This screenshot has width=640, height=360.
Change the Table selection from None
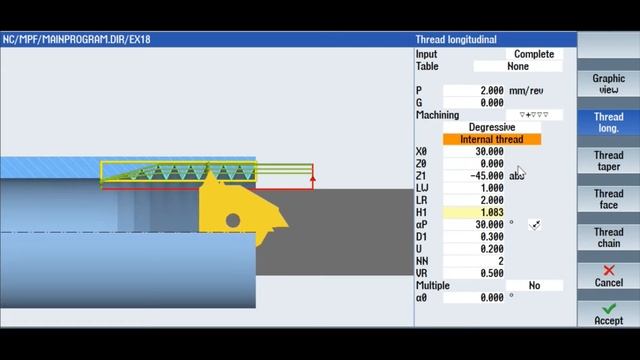tap(518, 66)
